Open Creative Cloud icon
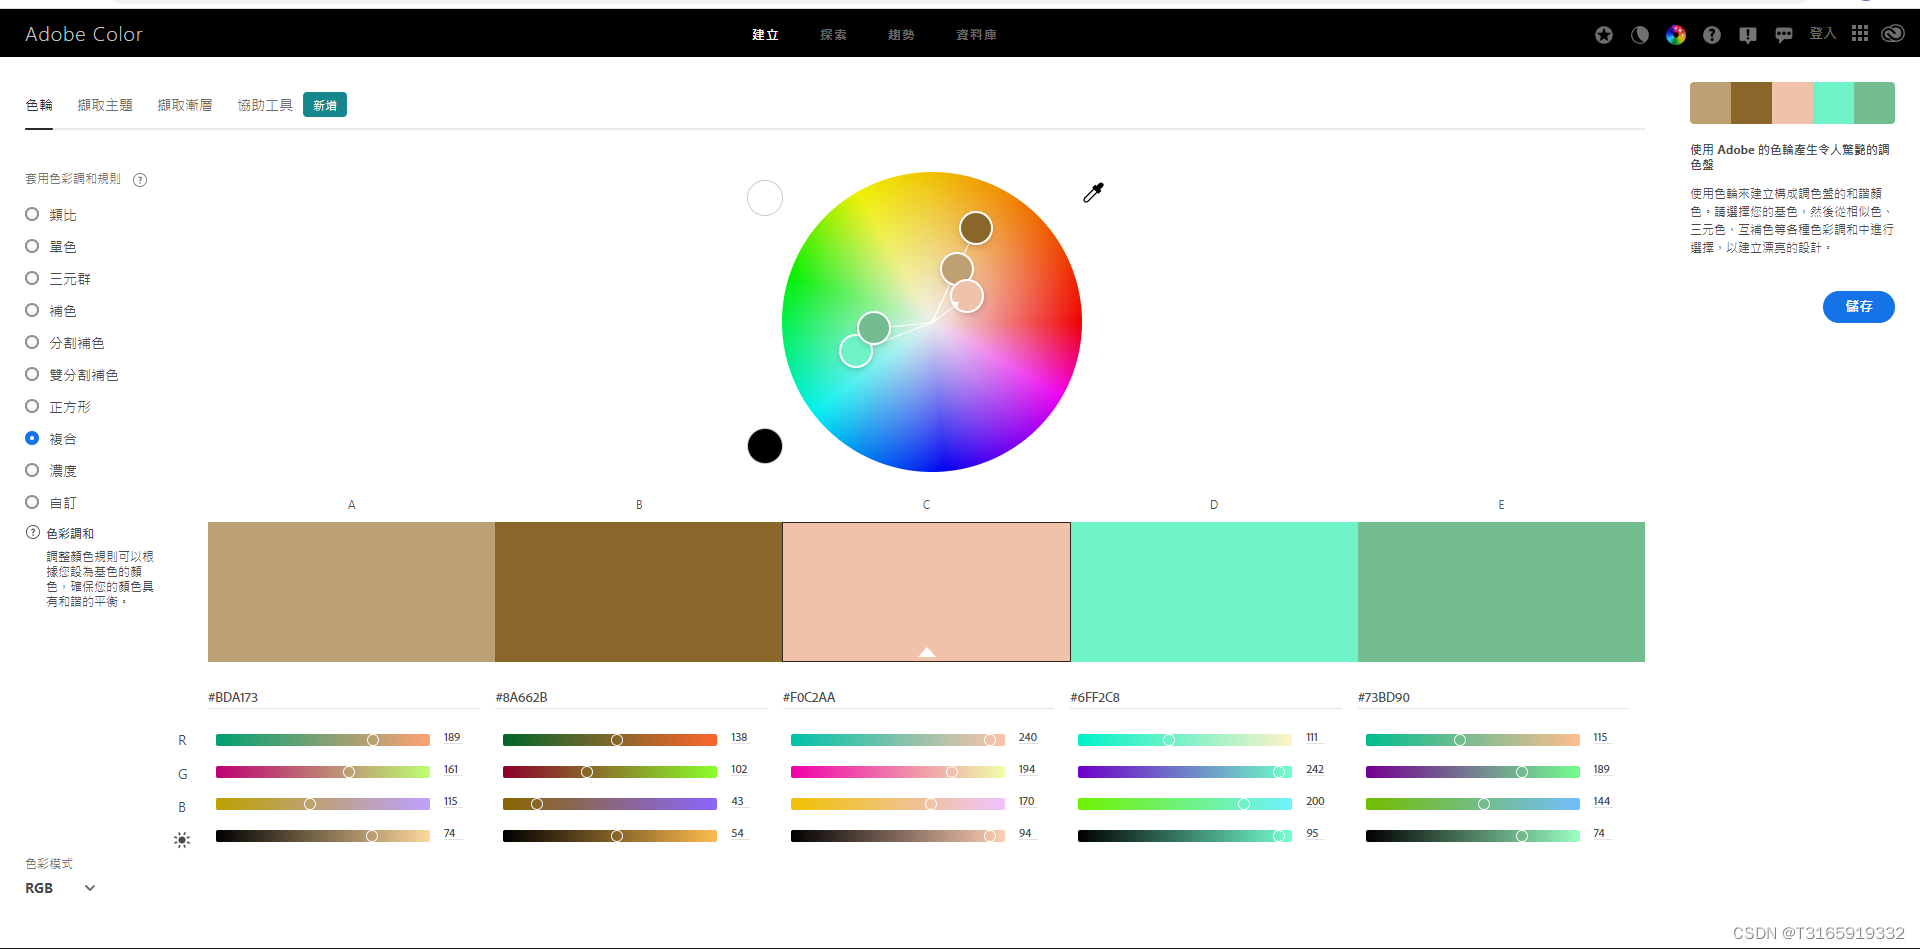The image size is (1920, 949). pos(1893,34)
